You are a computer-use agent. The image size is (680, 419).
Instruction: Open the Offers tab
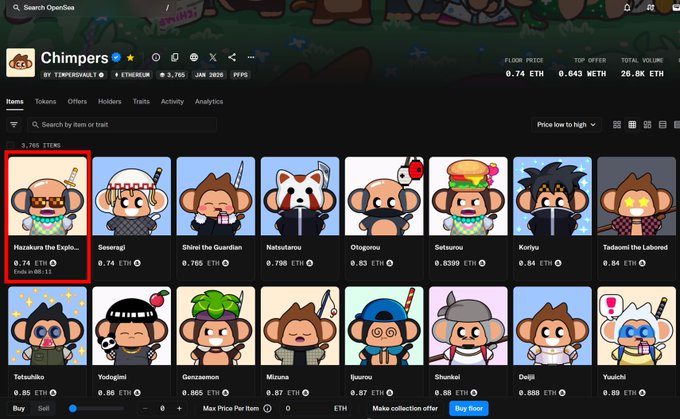pos(77,101)
